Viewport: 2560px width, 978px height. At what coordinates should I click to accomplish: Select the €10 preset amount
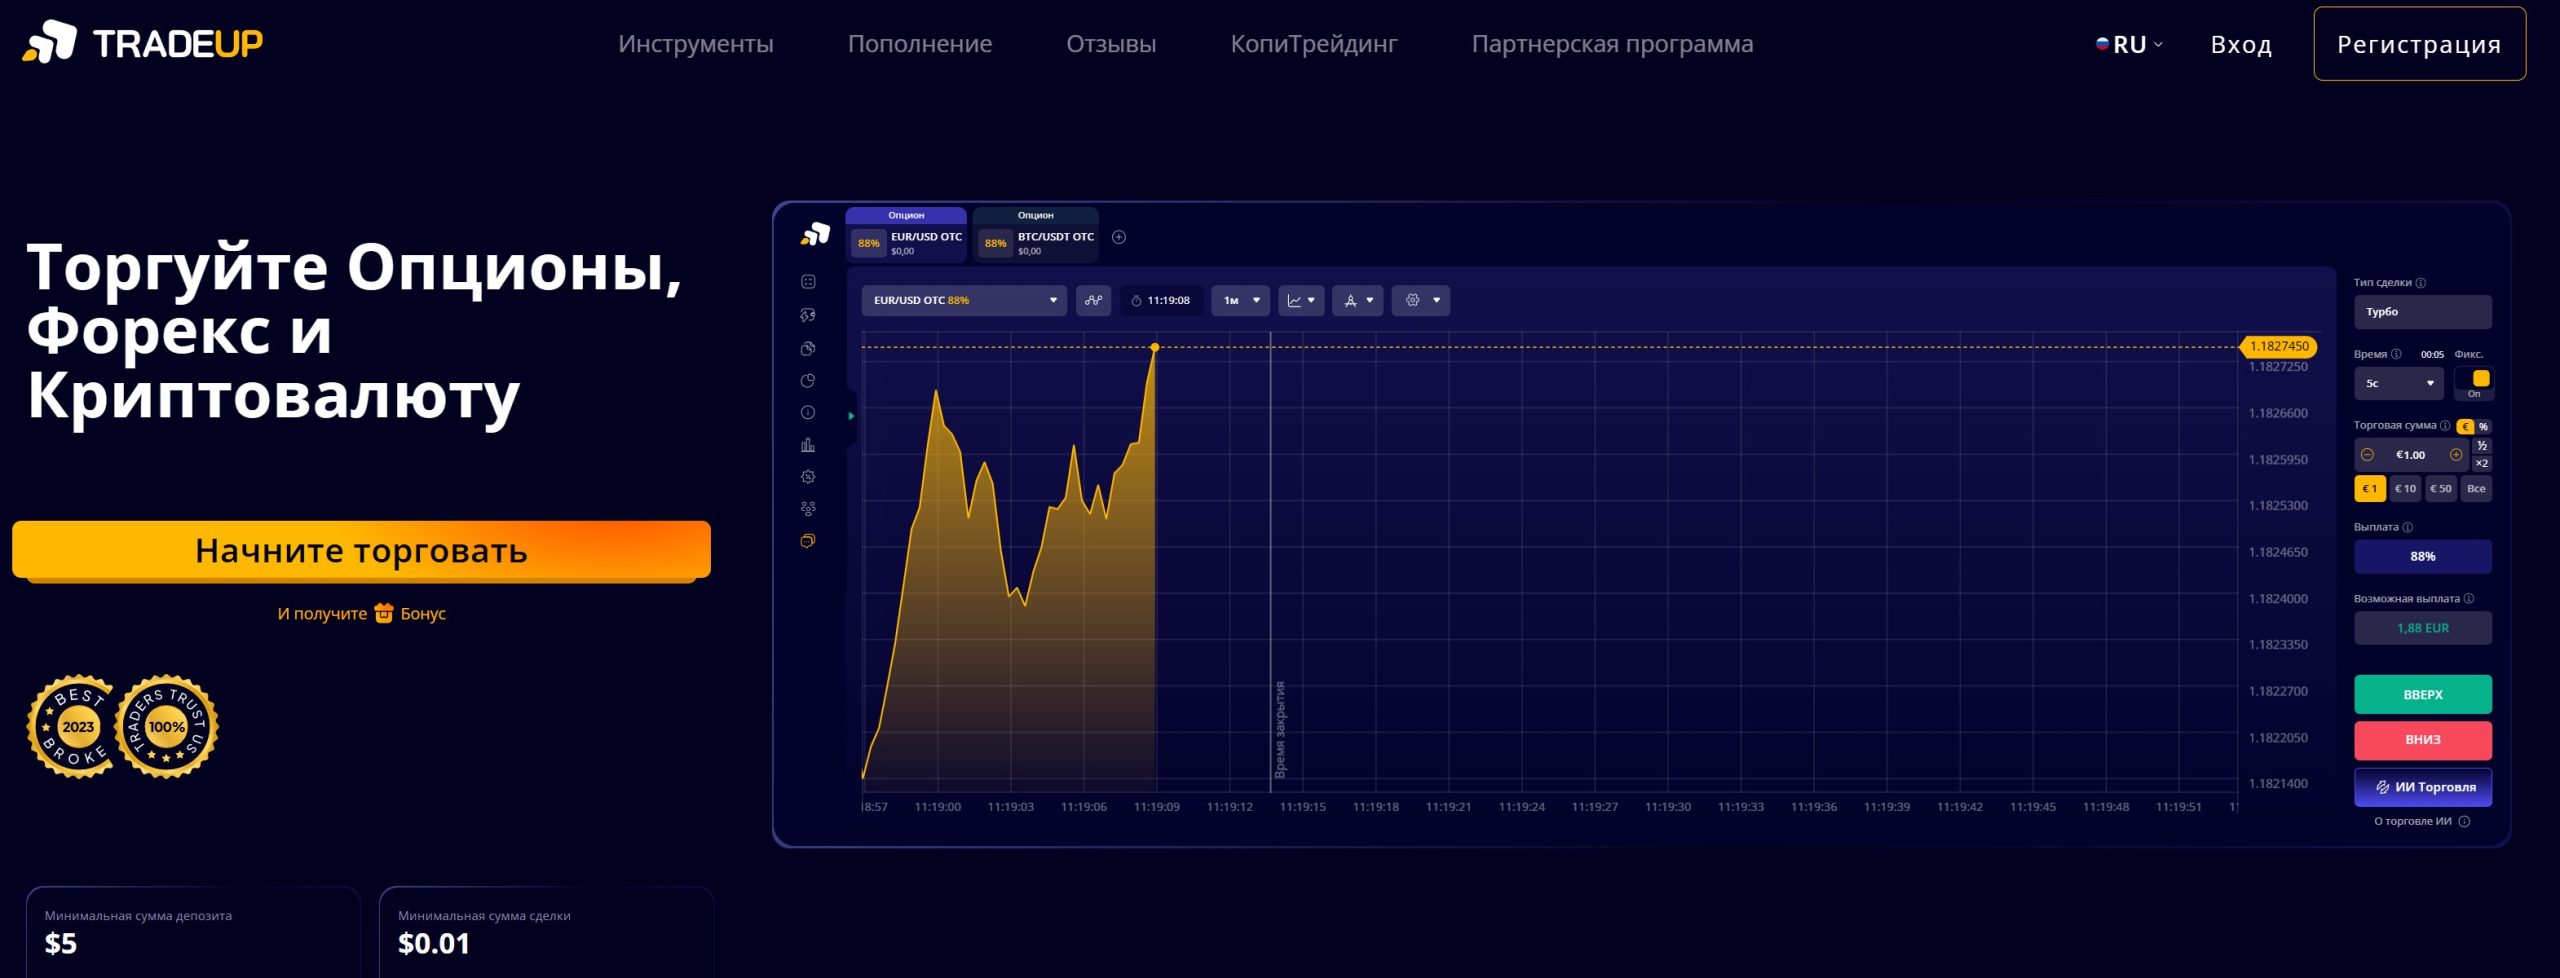(x=2405, y=489)
